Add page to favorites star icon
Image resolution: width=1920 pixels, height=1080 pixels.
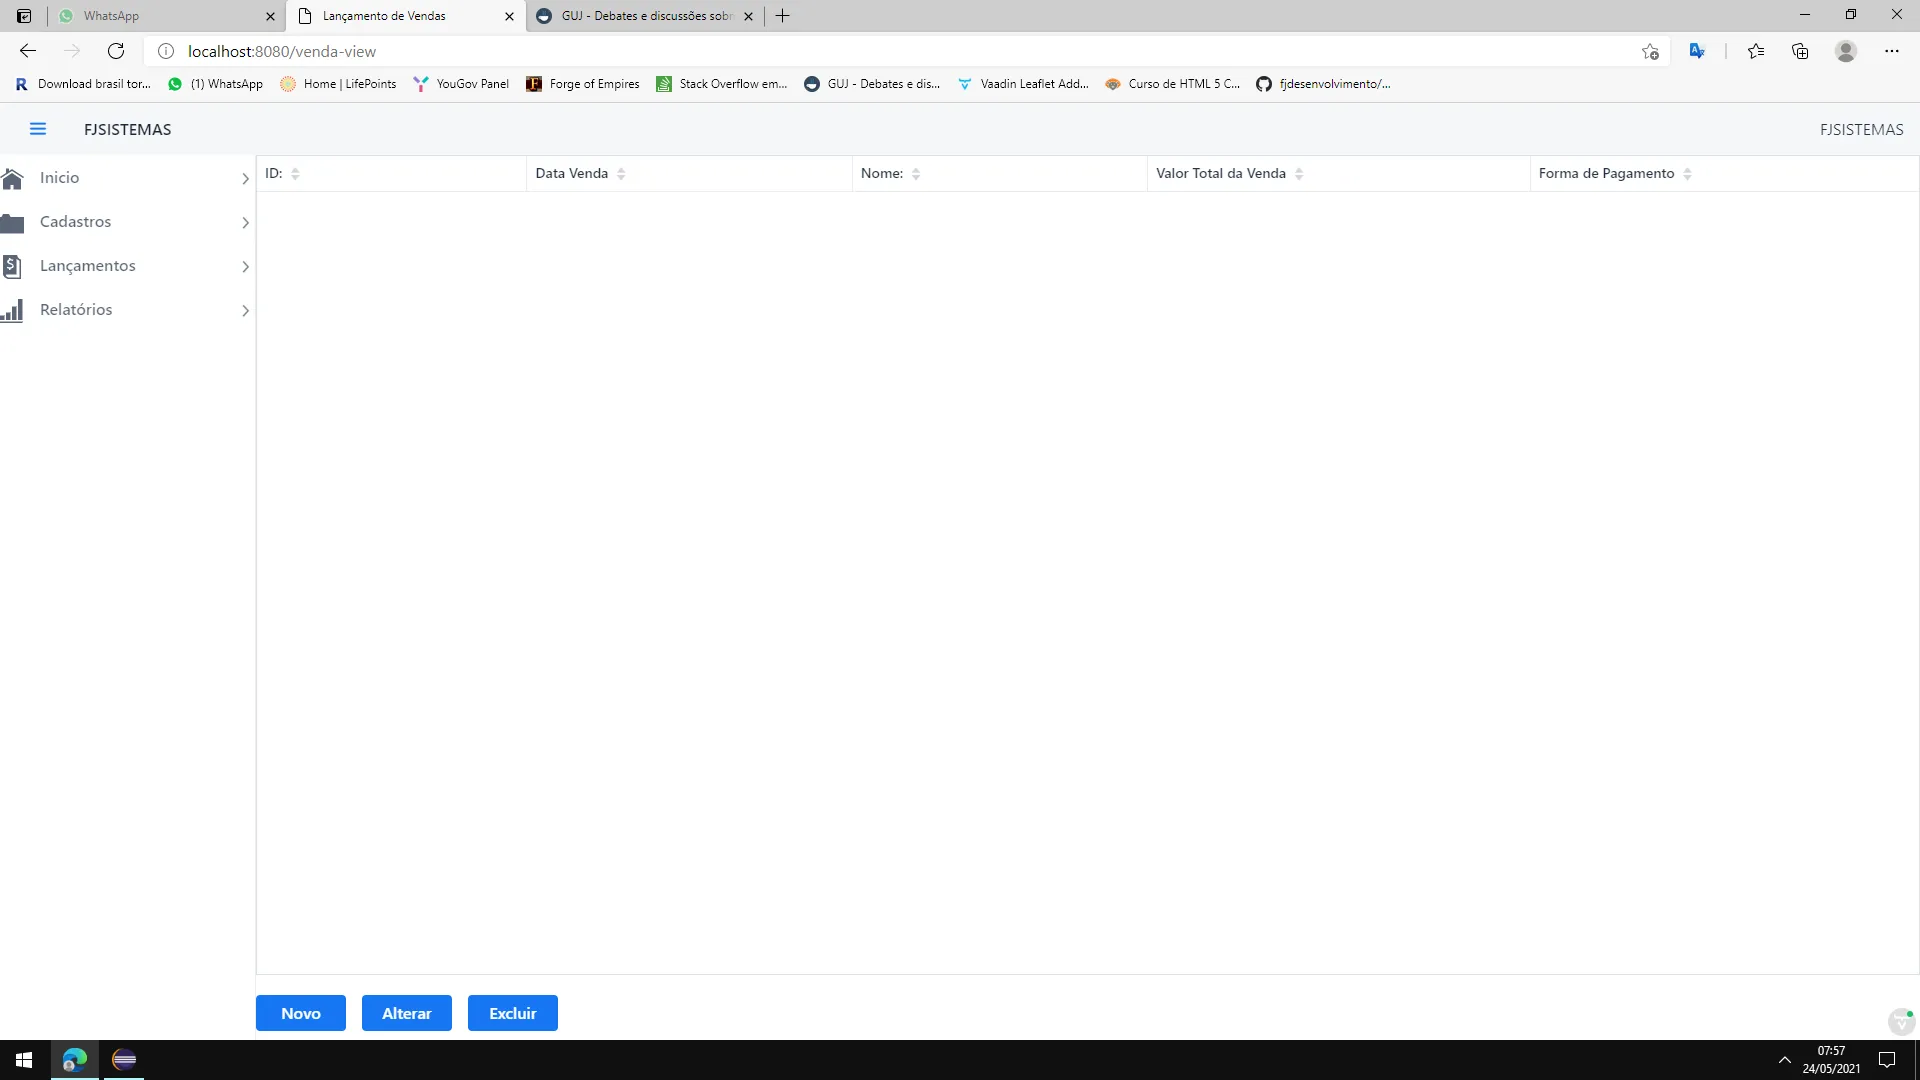pos(1650,51)
